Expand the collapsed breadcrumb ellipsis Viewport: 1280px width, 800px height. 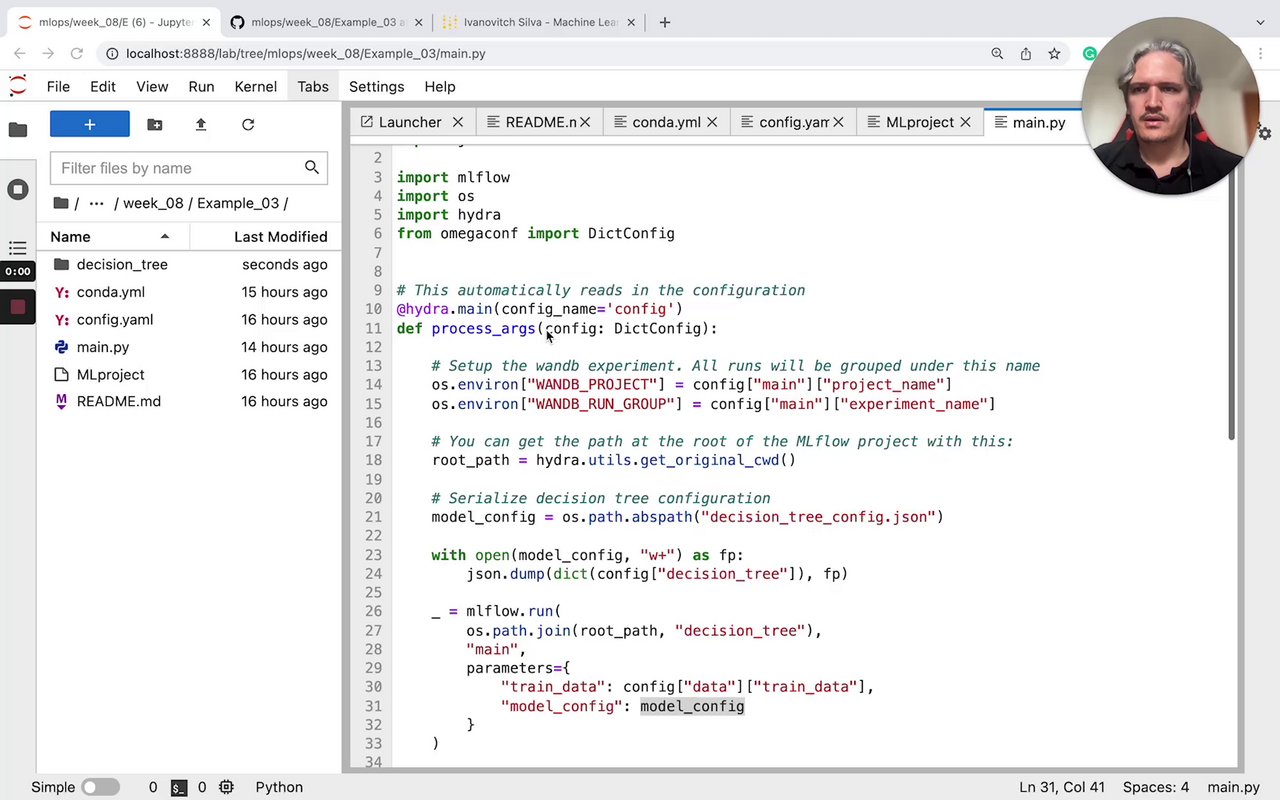coord(96,203)
